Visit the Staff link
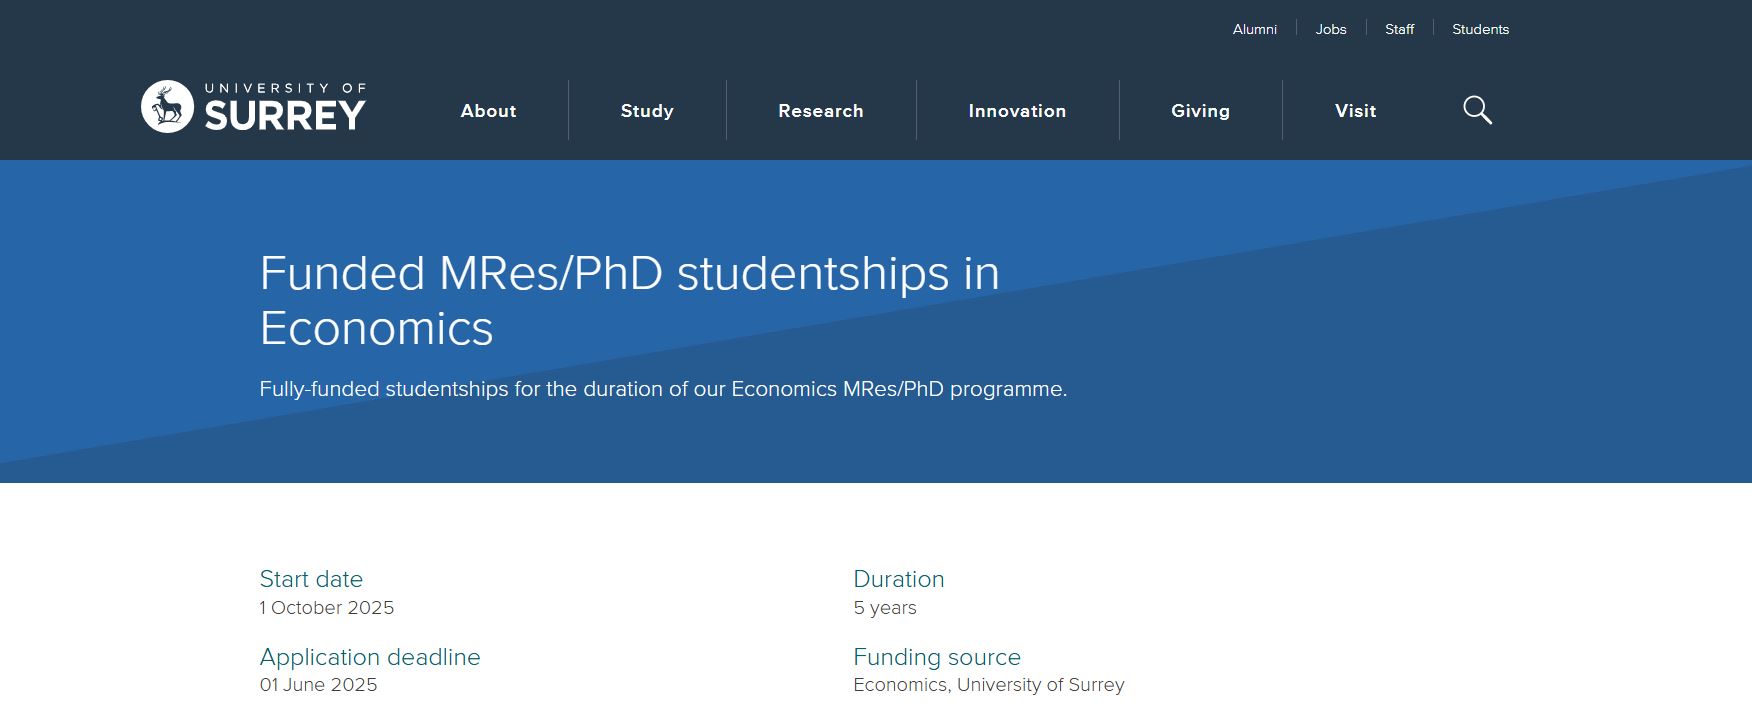This screenshot has height=708, width=1752. [1399, 29]
